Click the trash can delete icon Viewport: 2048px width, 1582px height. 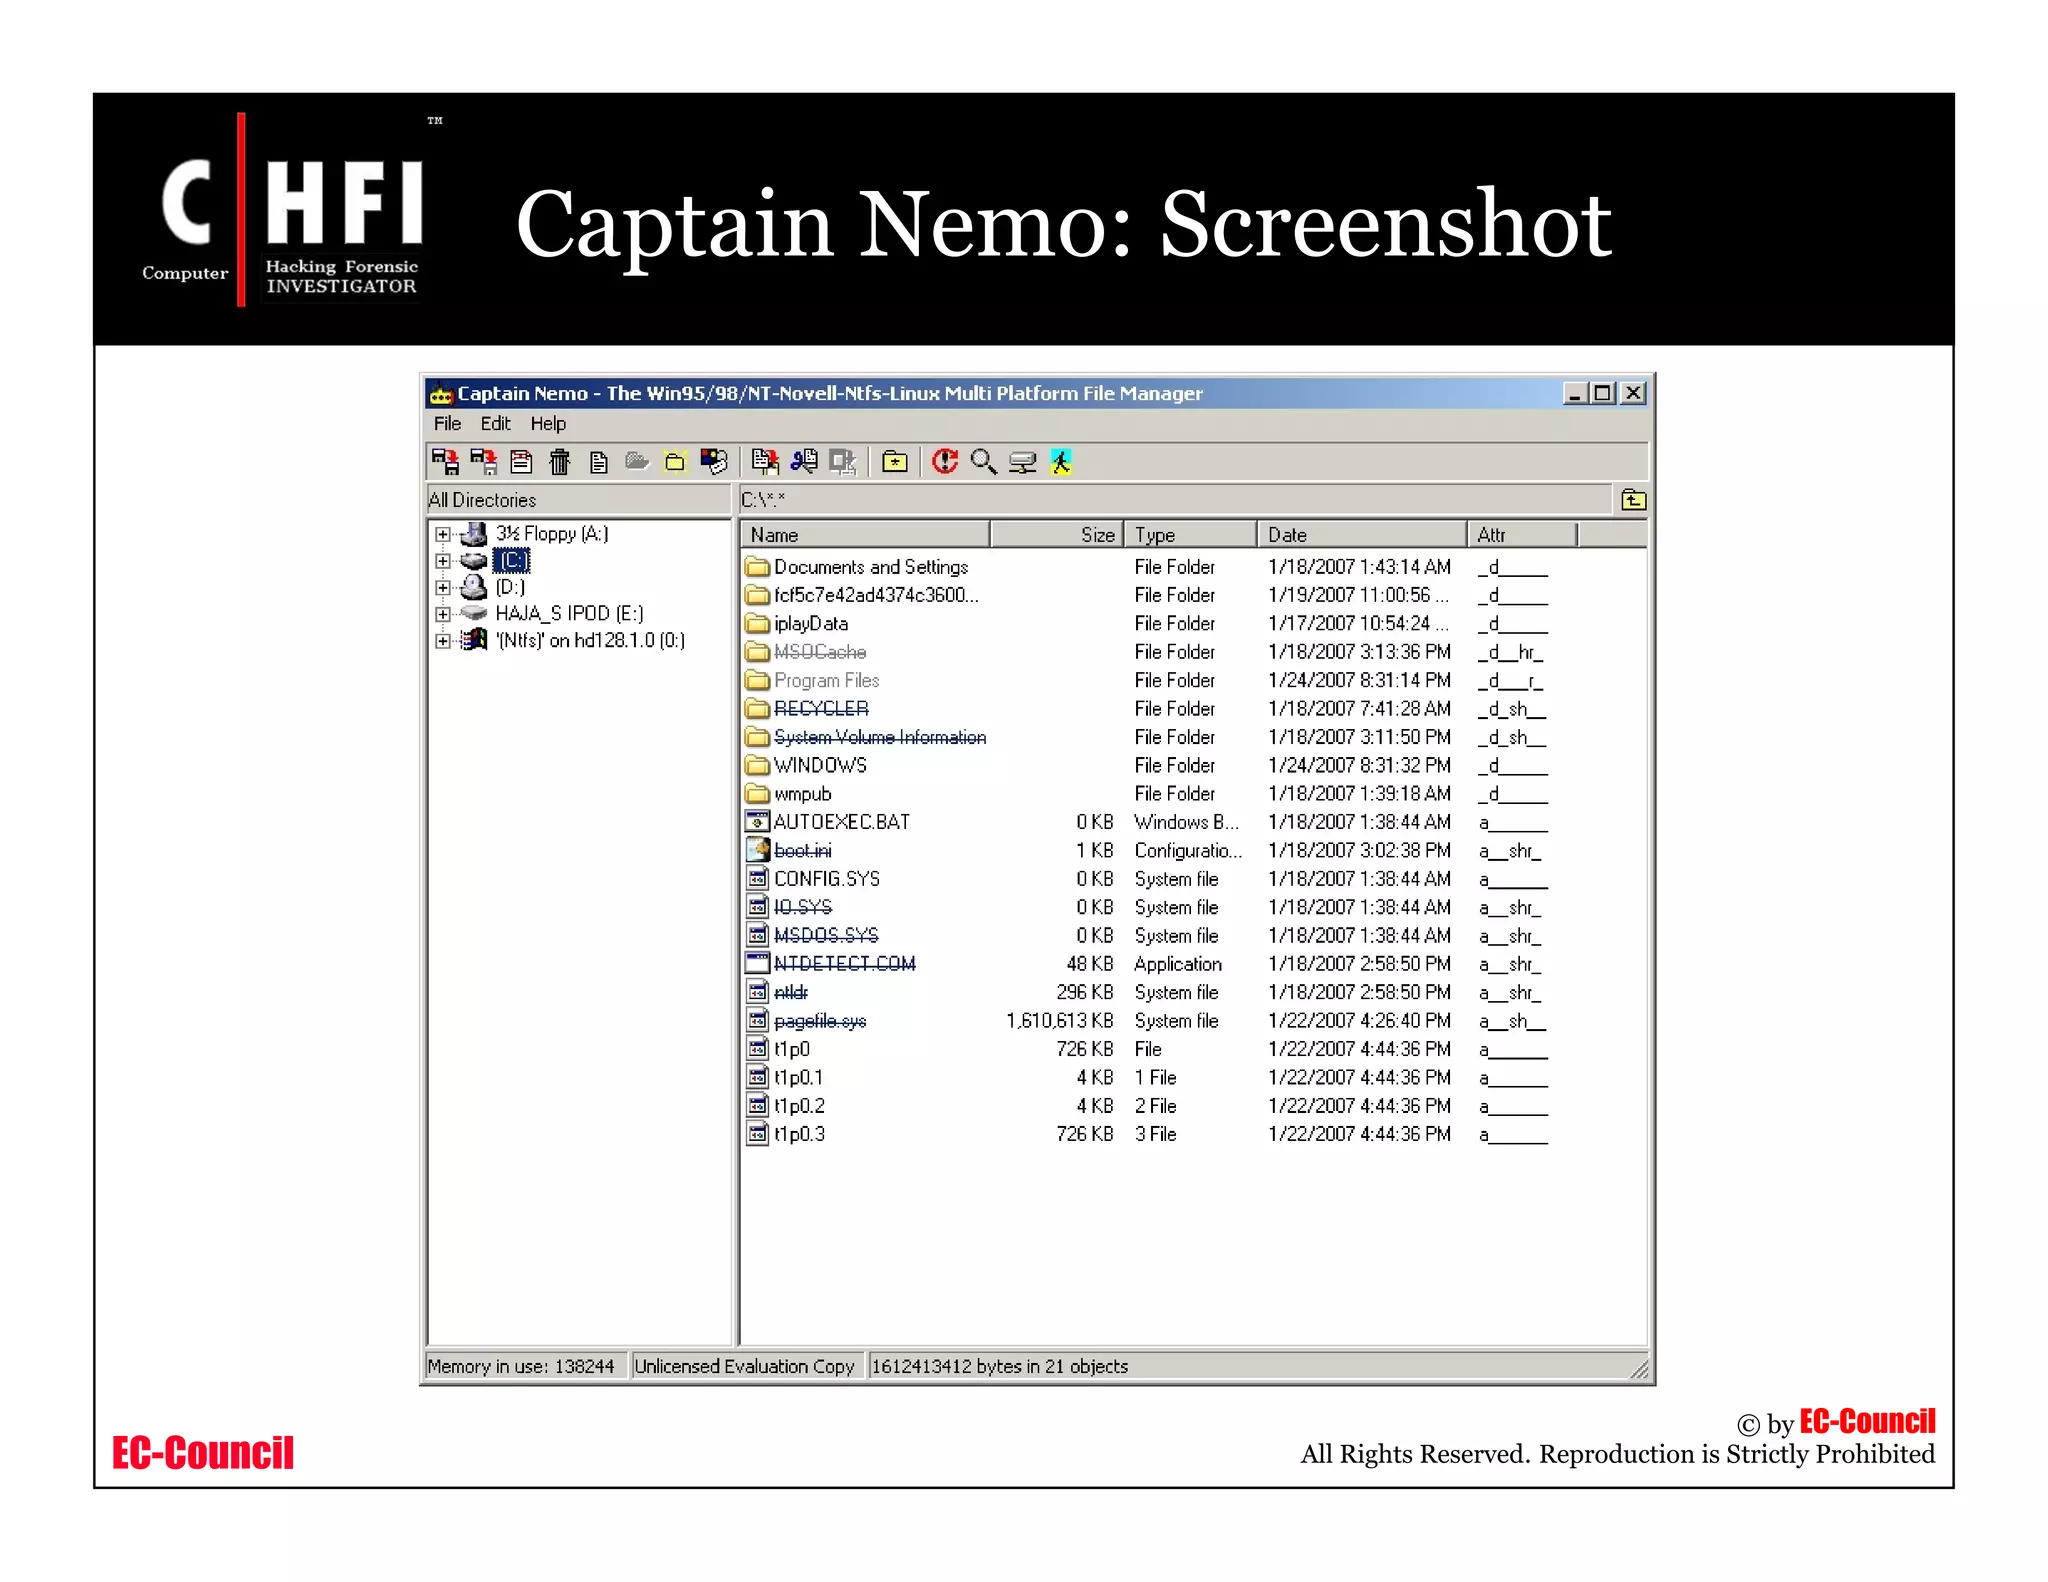click(x=559, y=462)
